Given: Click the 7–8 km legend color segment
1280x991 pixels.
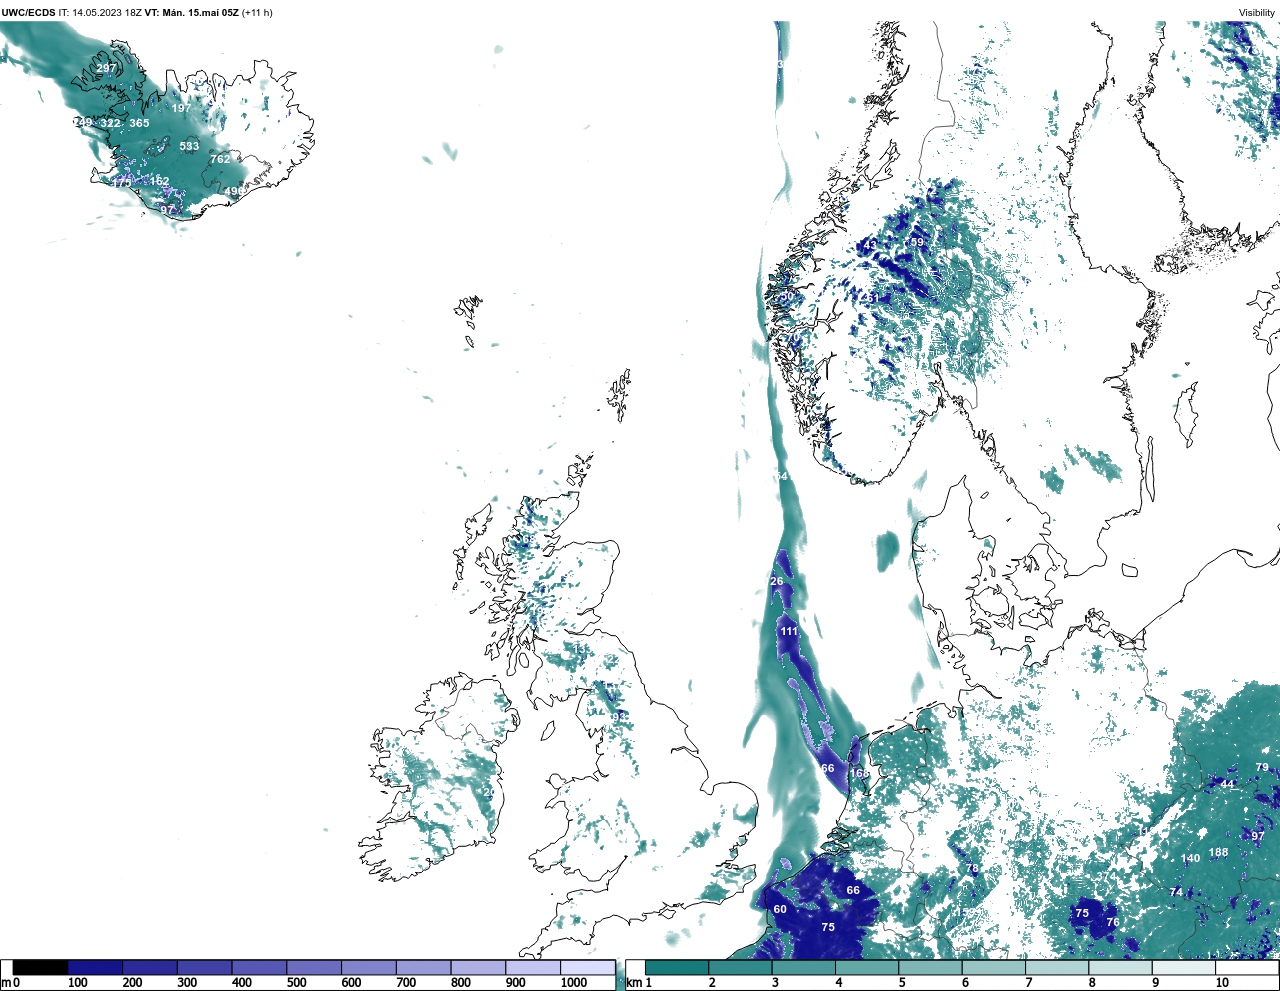Looking at the screenshot, I should 1057,967.
